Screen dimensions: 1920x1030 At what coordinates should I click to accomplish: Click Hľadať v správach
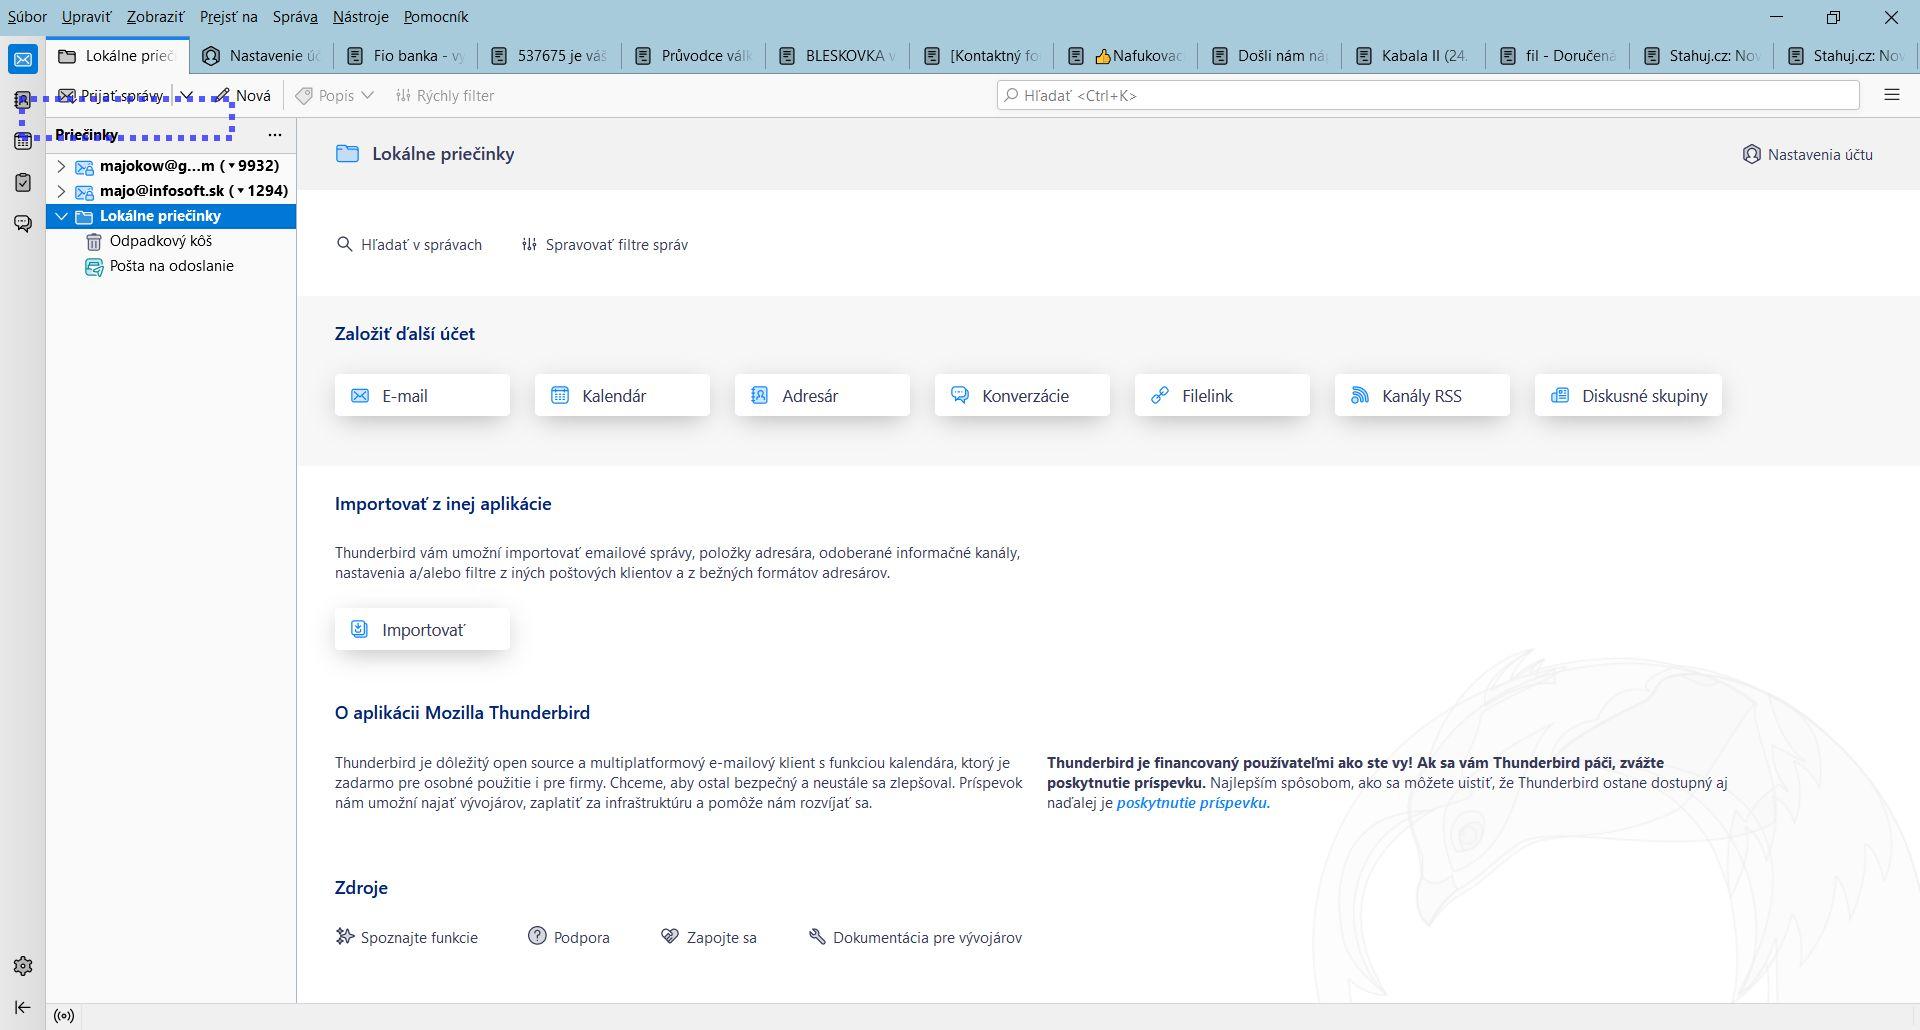410,244
